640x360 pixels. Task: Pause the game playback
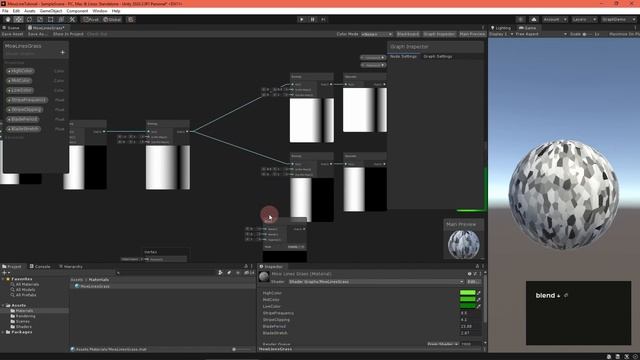point(313,19)
